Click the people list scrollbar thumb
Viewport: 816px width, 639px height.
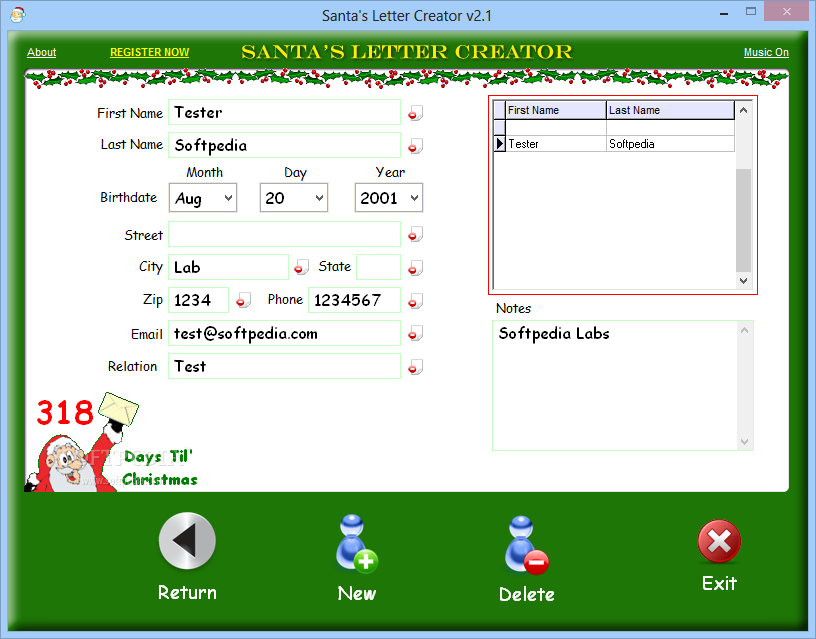pos(744,220)
